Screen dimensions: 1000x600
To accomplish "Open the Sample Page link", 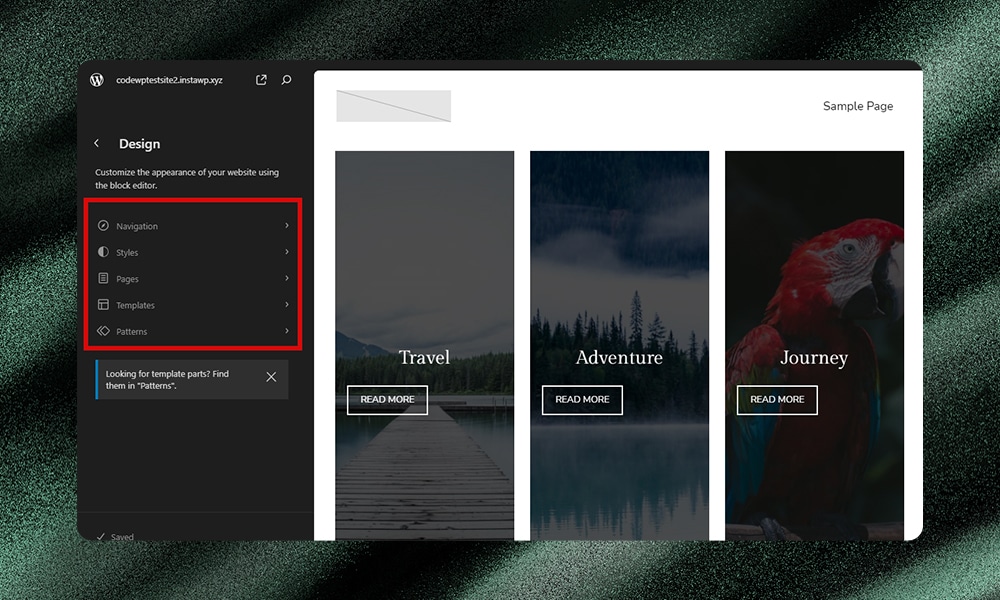I will 858,106.
